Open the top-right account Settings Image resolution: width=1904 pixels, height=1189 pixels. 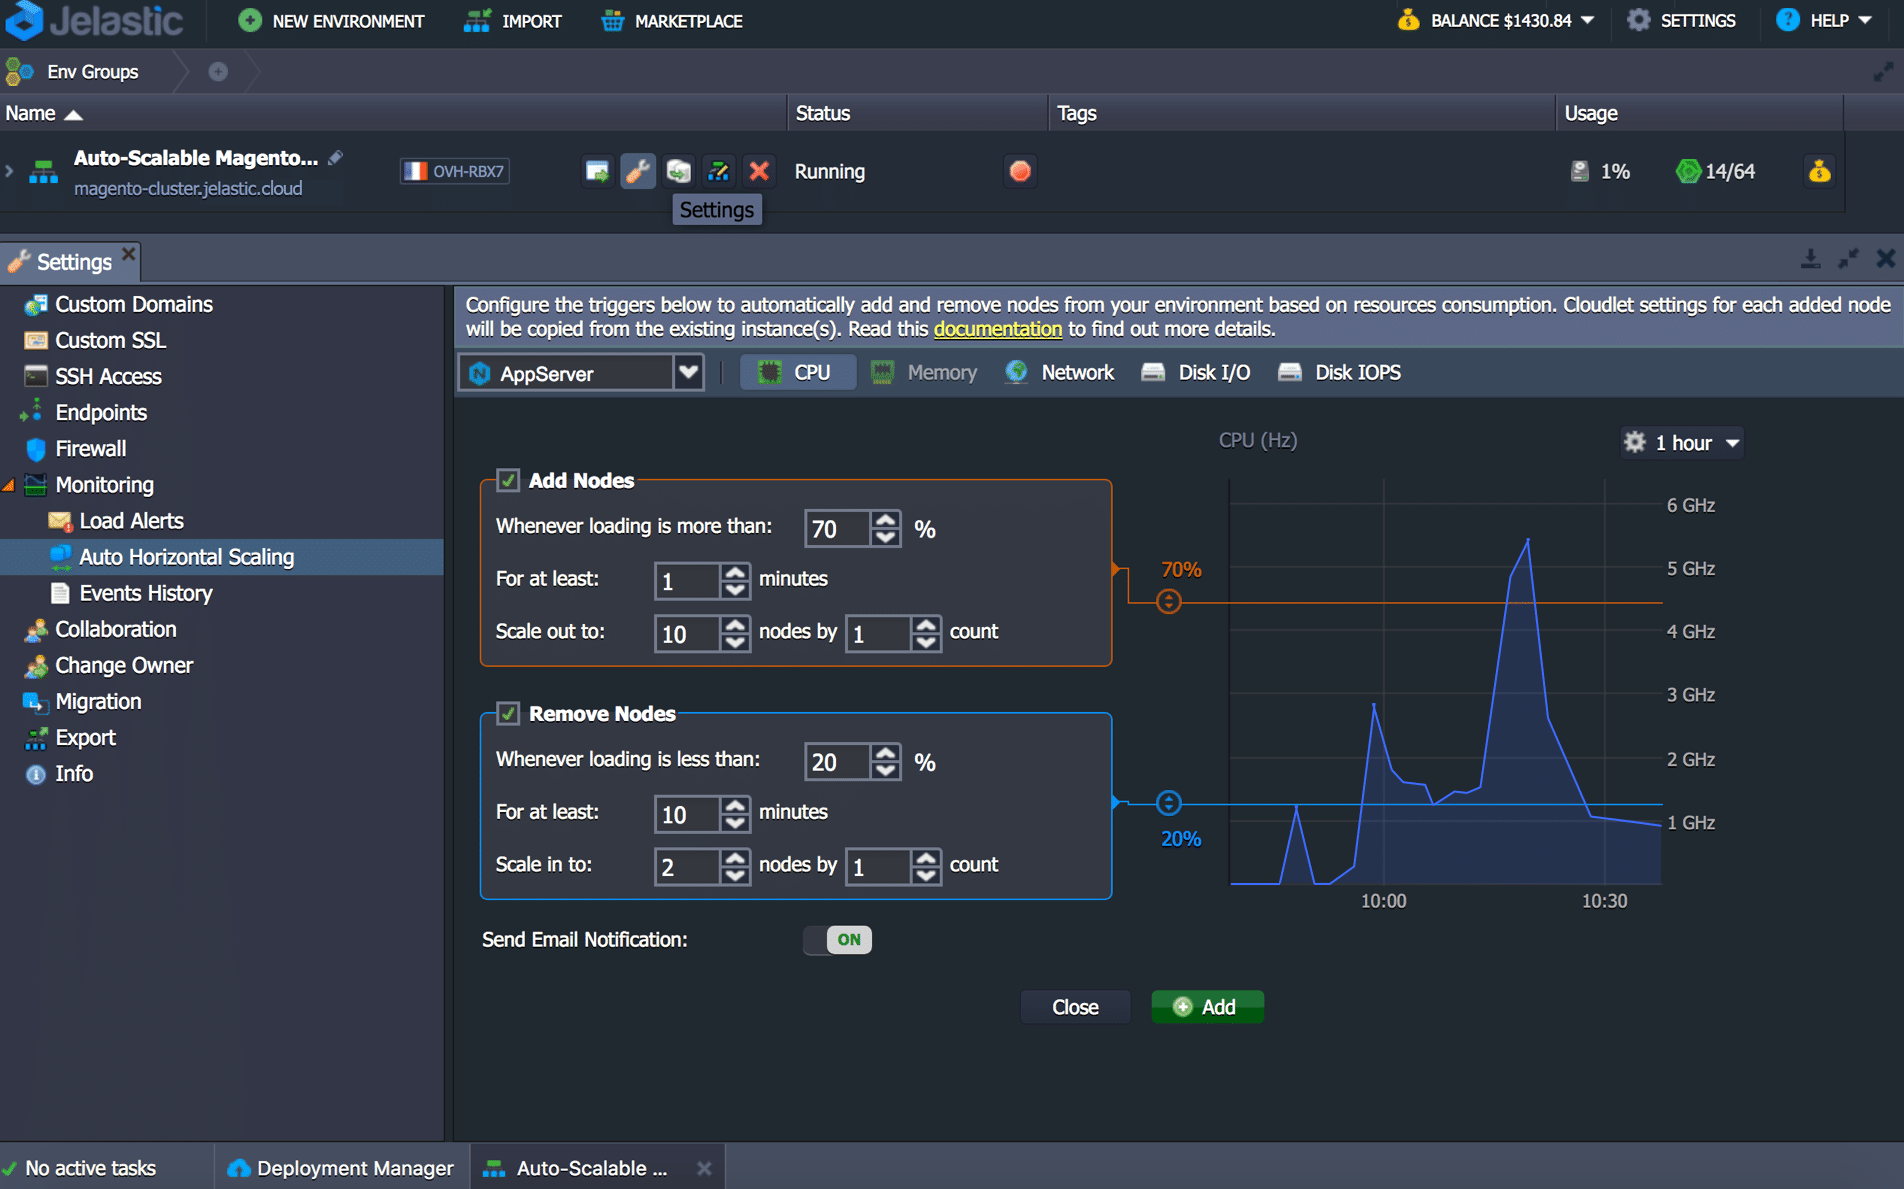point(1682,20)
